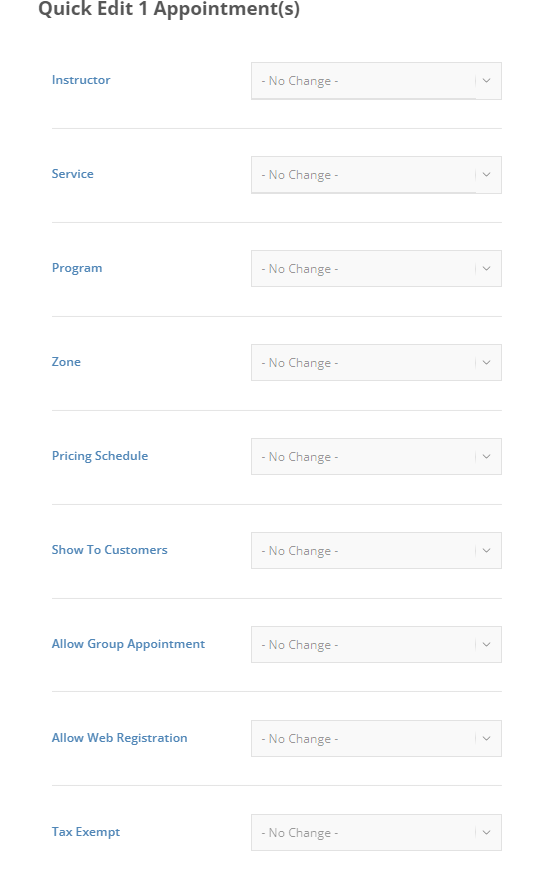
Task: Open the Instructor dropdown
Action: [376, 81]
